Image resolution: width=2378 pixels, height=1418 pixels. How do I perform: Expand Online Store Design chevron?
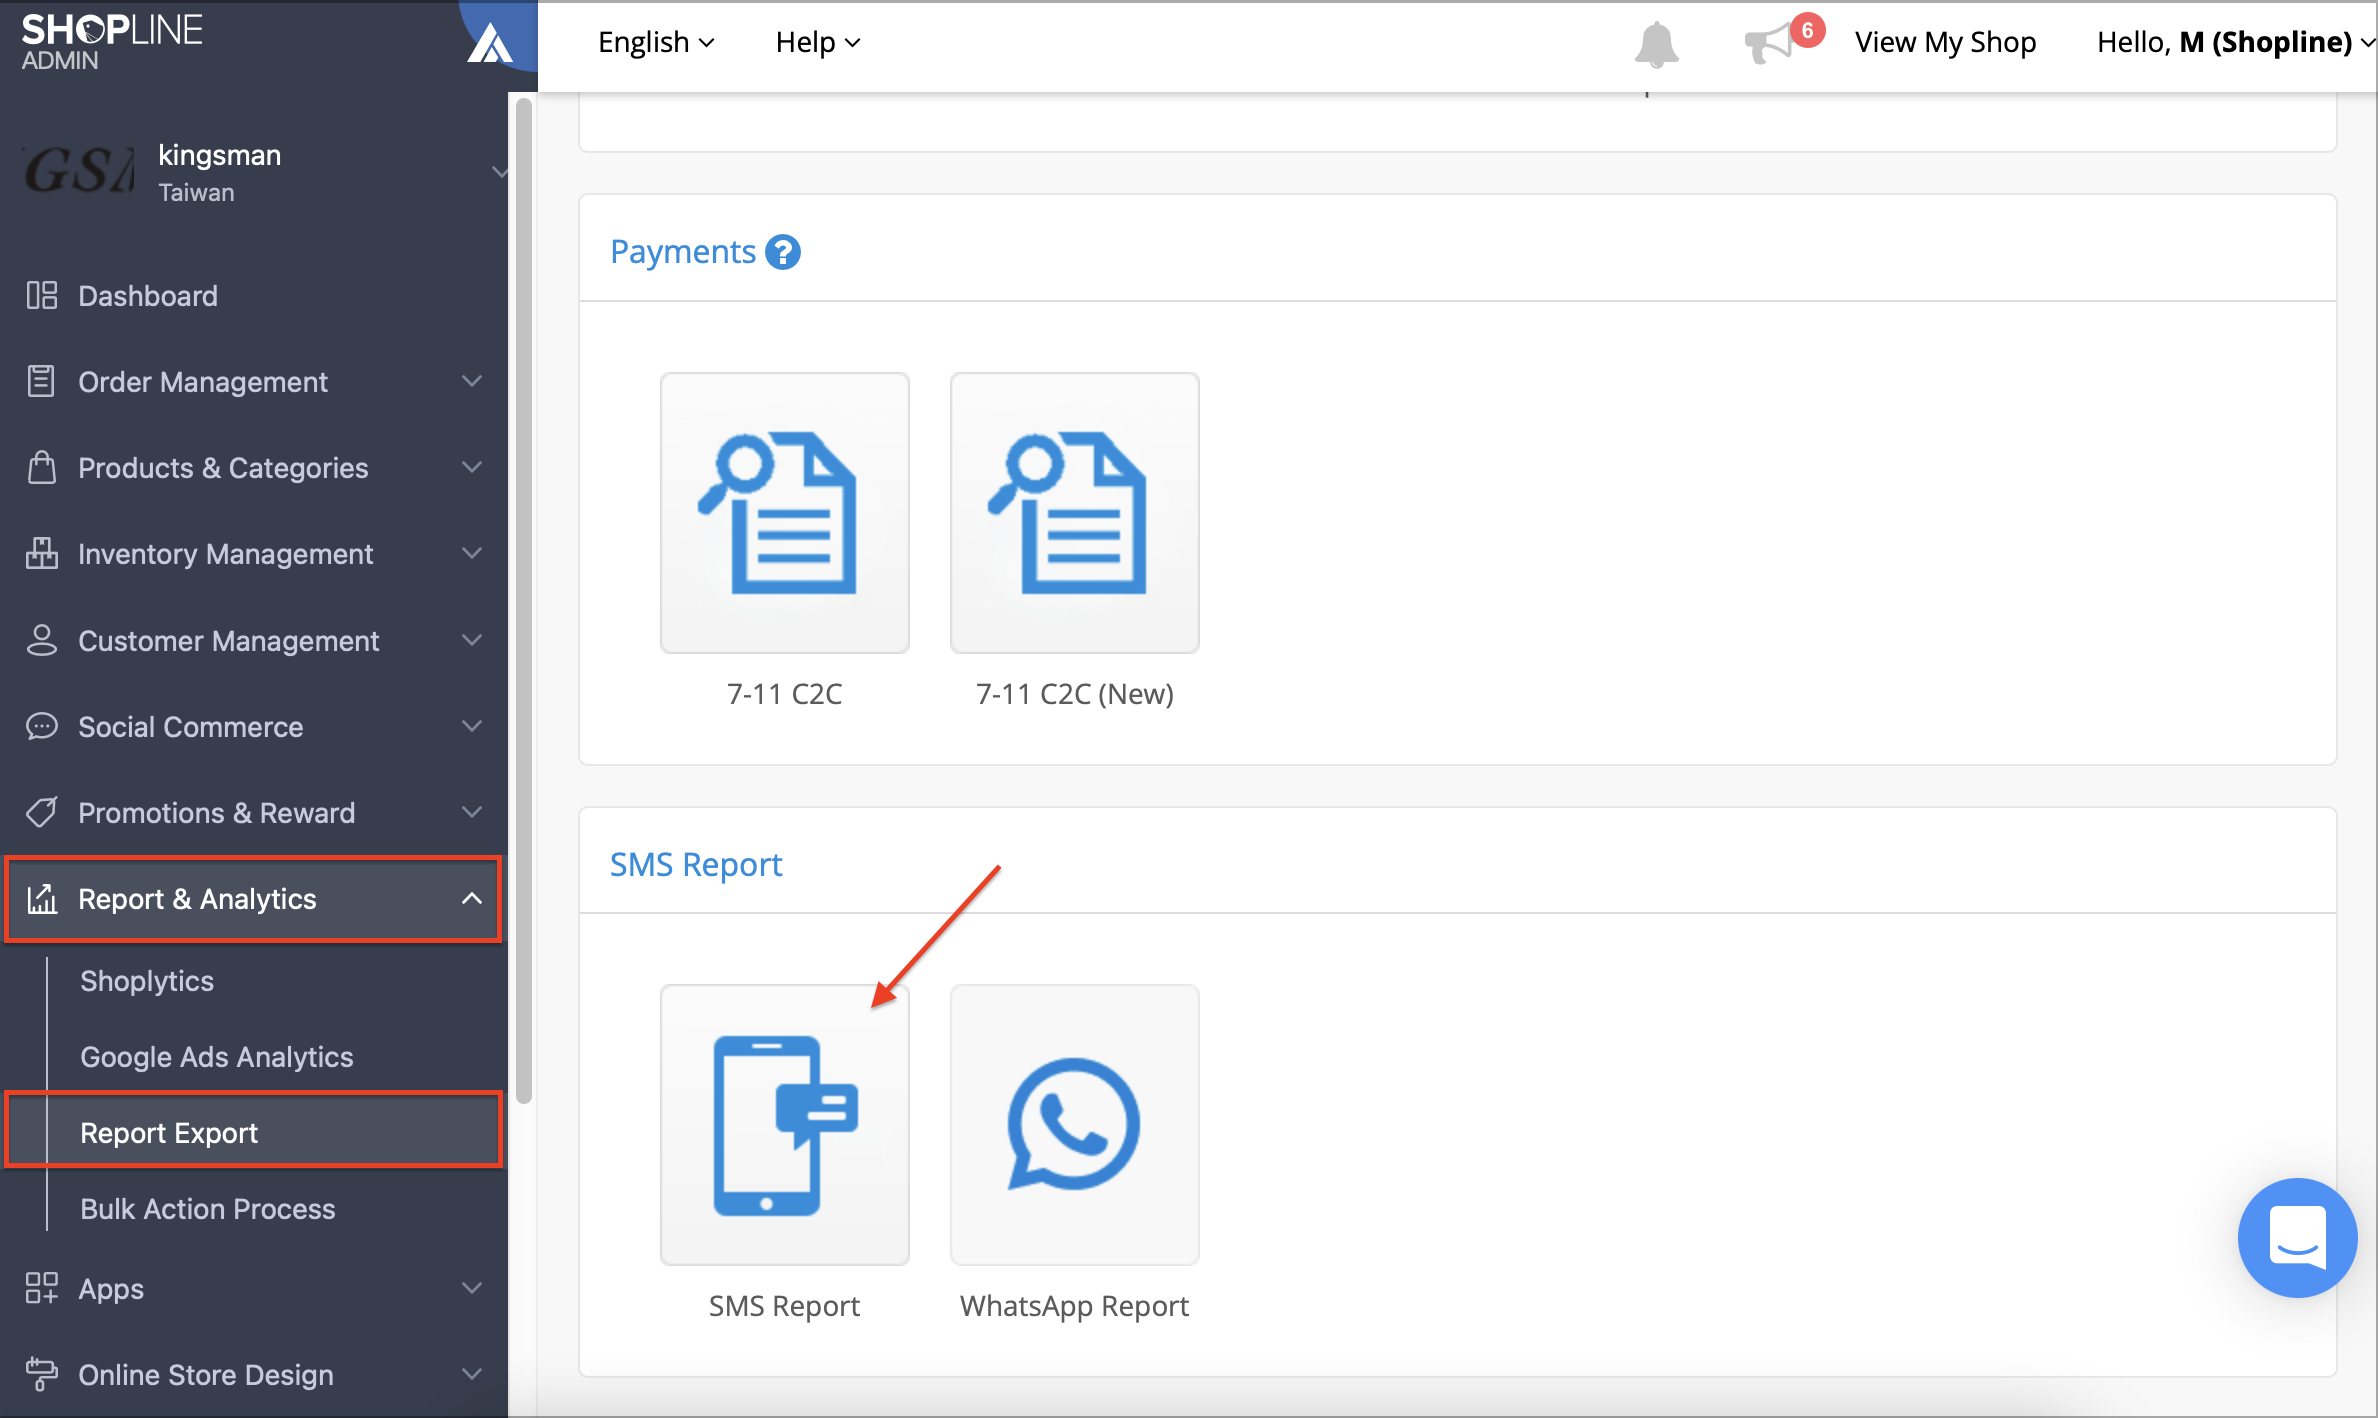pos(472,1374)
